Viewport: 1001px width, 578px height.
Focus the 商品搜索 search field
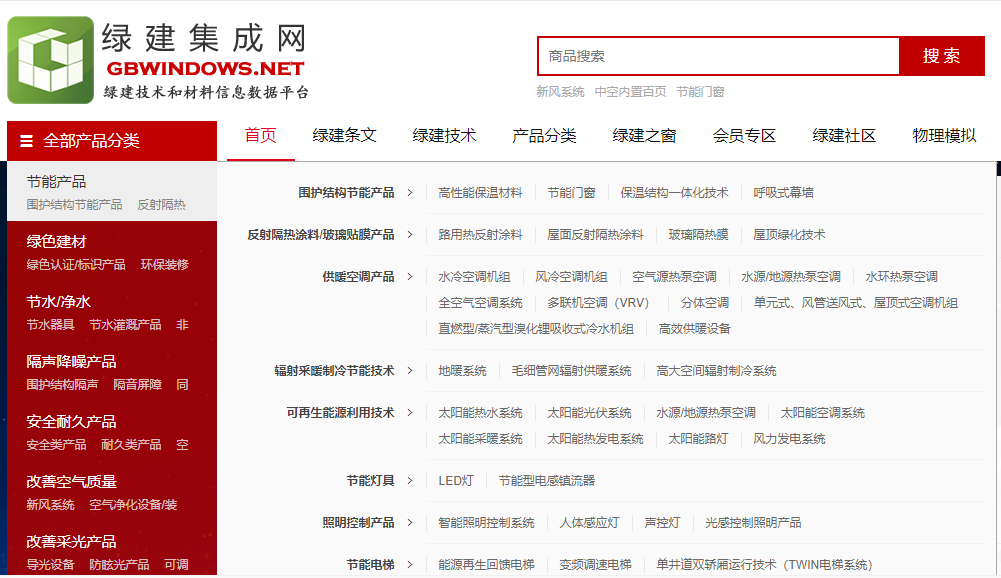pos(718,56)
